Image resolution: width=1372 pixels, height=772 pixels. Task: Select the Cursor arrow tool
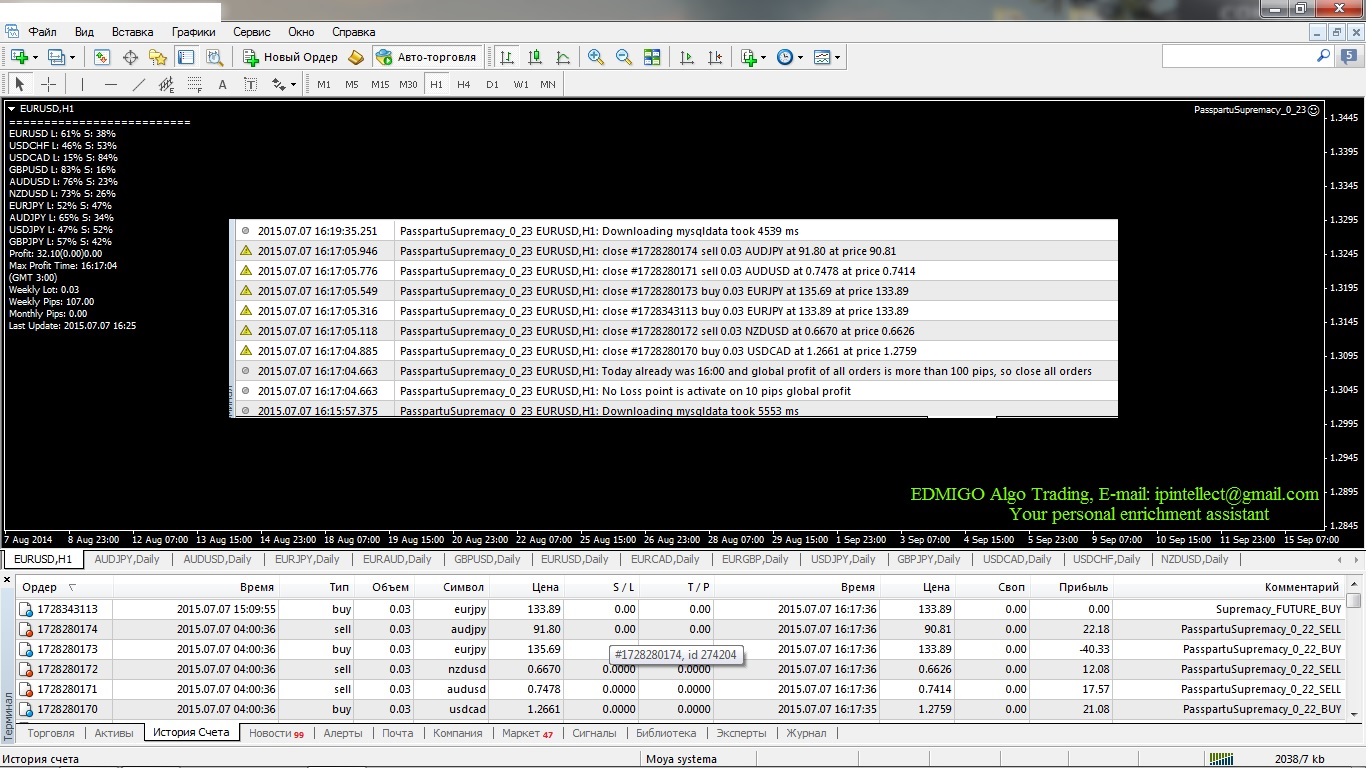click(x=20, y=84)
